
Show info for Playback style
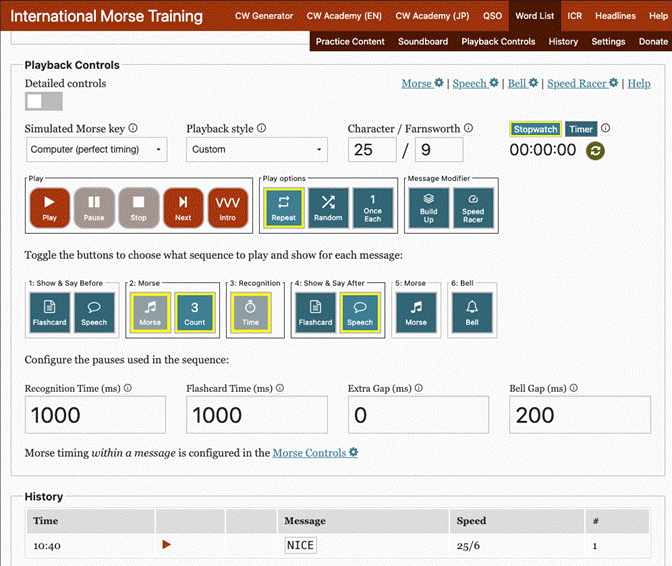coord(261,128)
